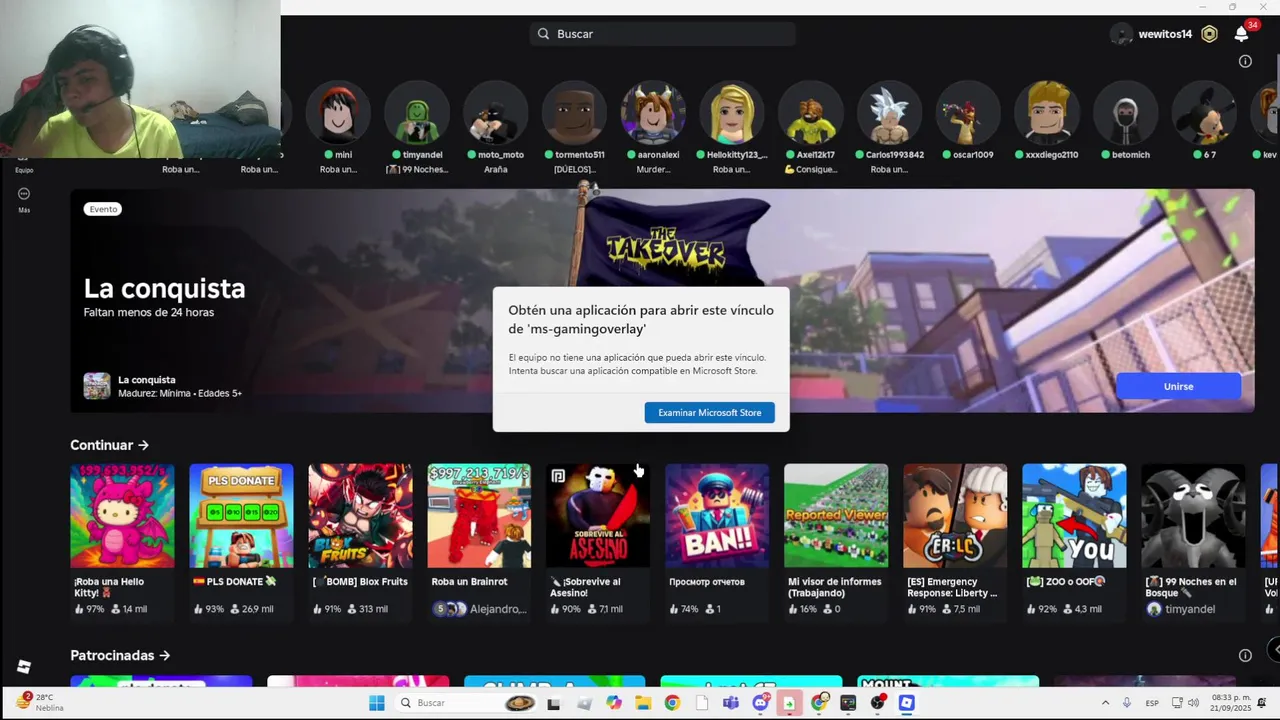Open wewitos14 profile avatar

coord(1123,34)
